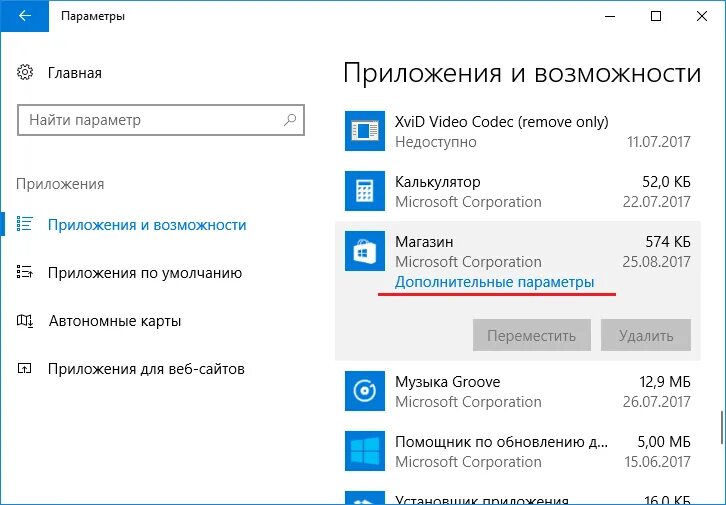
Task: Open the Главная home gear icon
Action: click(25, 72)
